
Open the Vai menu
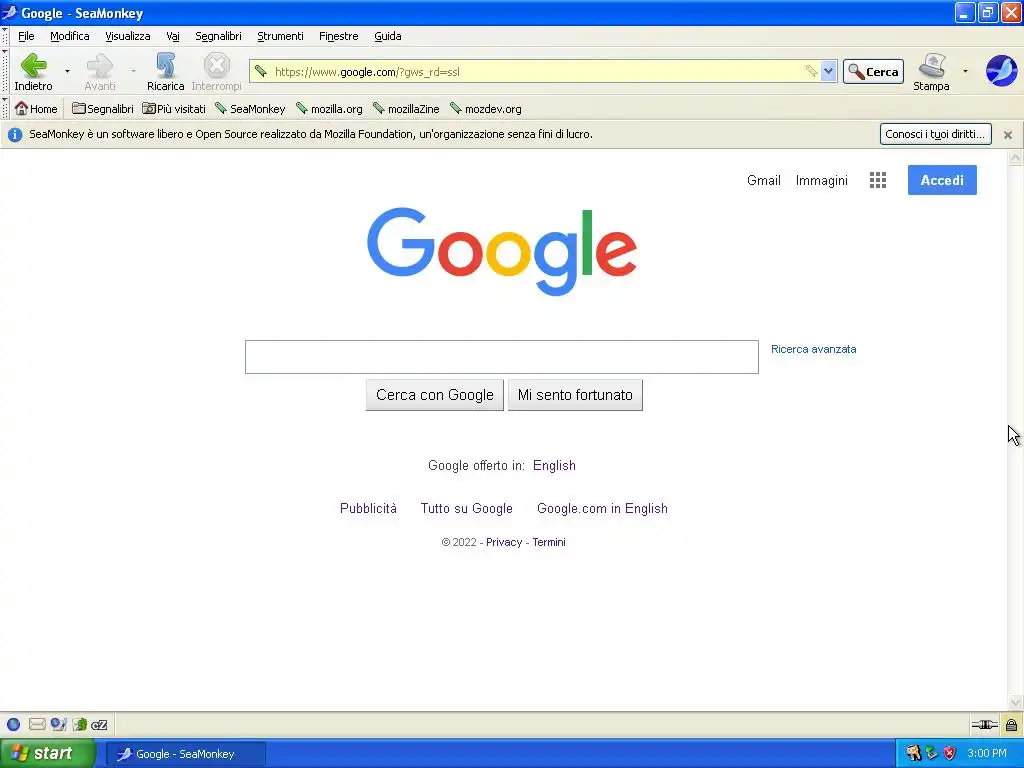click(x=172, y=36)
